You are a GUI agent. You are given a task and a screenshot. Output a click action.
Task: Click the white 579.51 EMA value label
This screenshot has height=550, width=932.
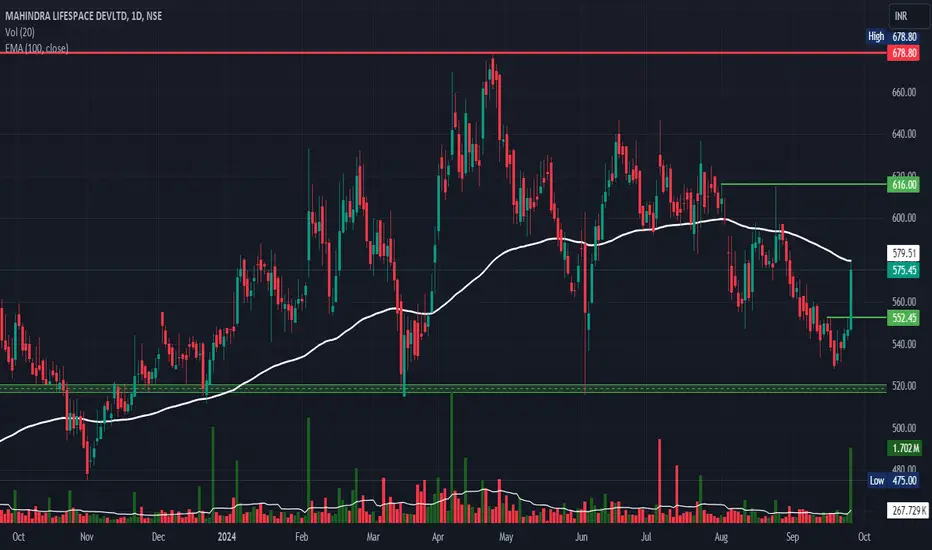[904, 253]
